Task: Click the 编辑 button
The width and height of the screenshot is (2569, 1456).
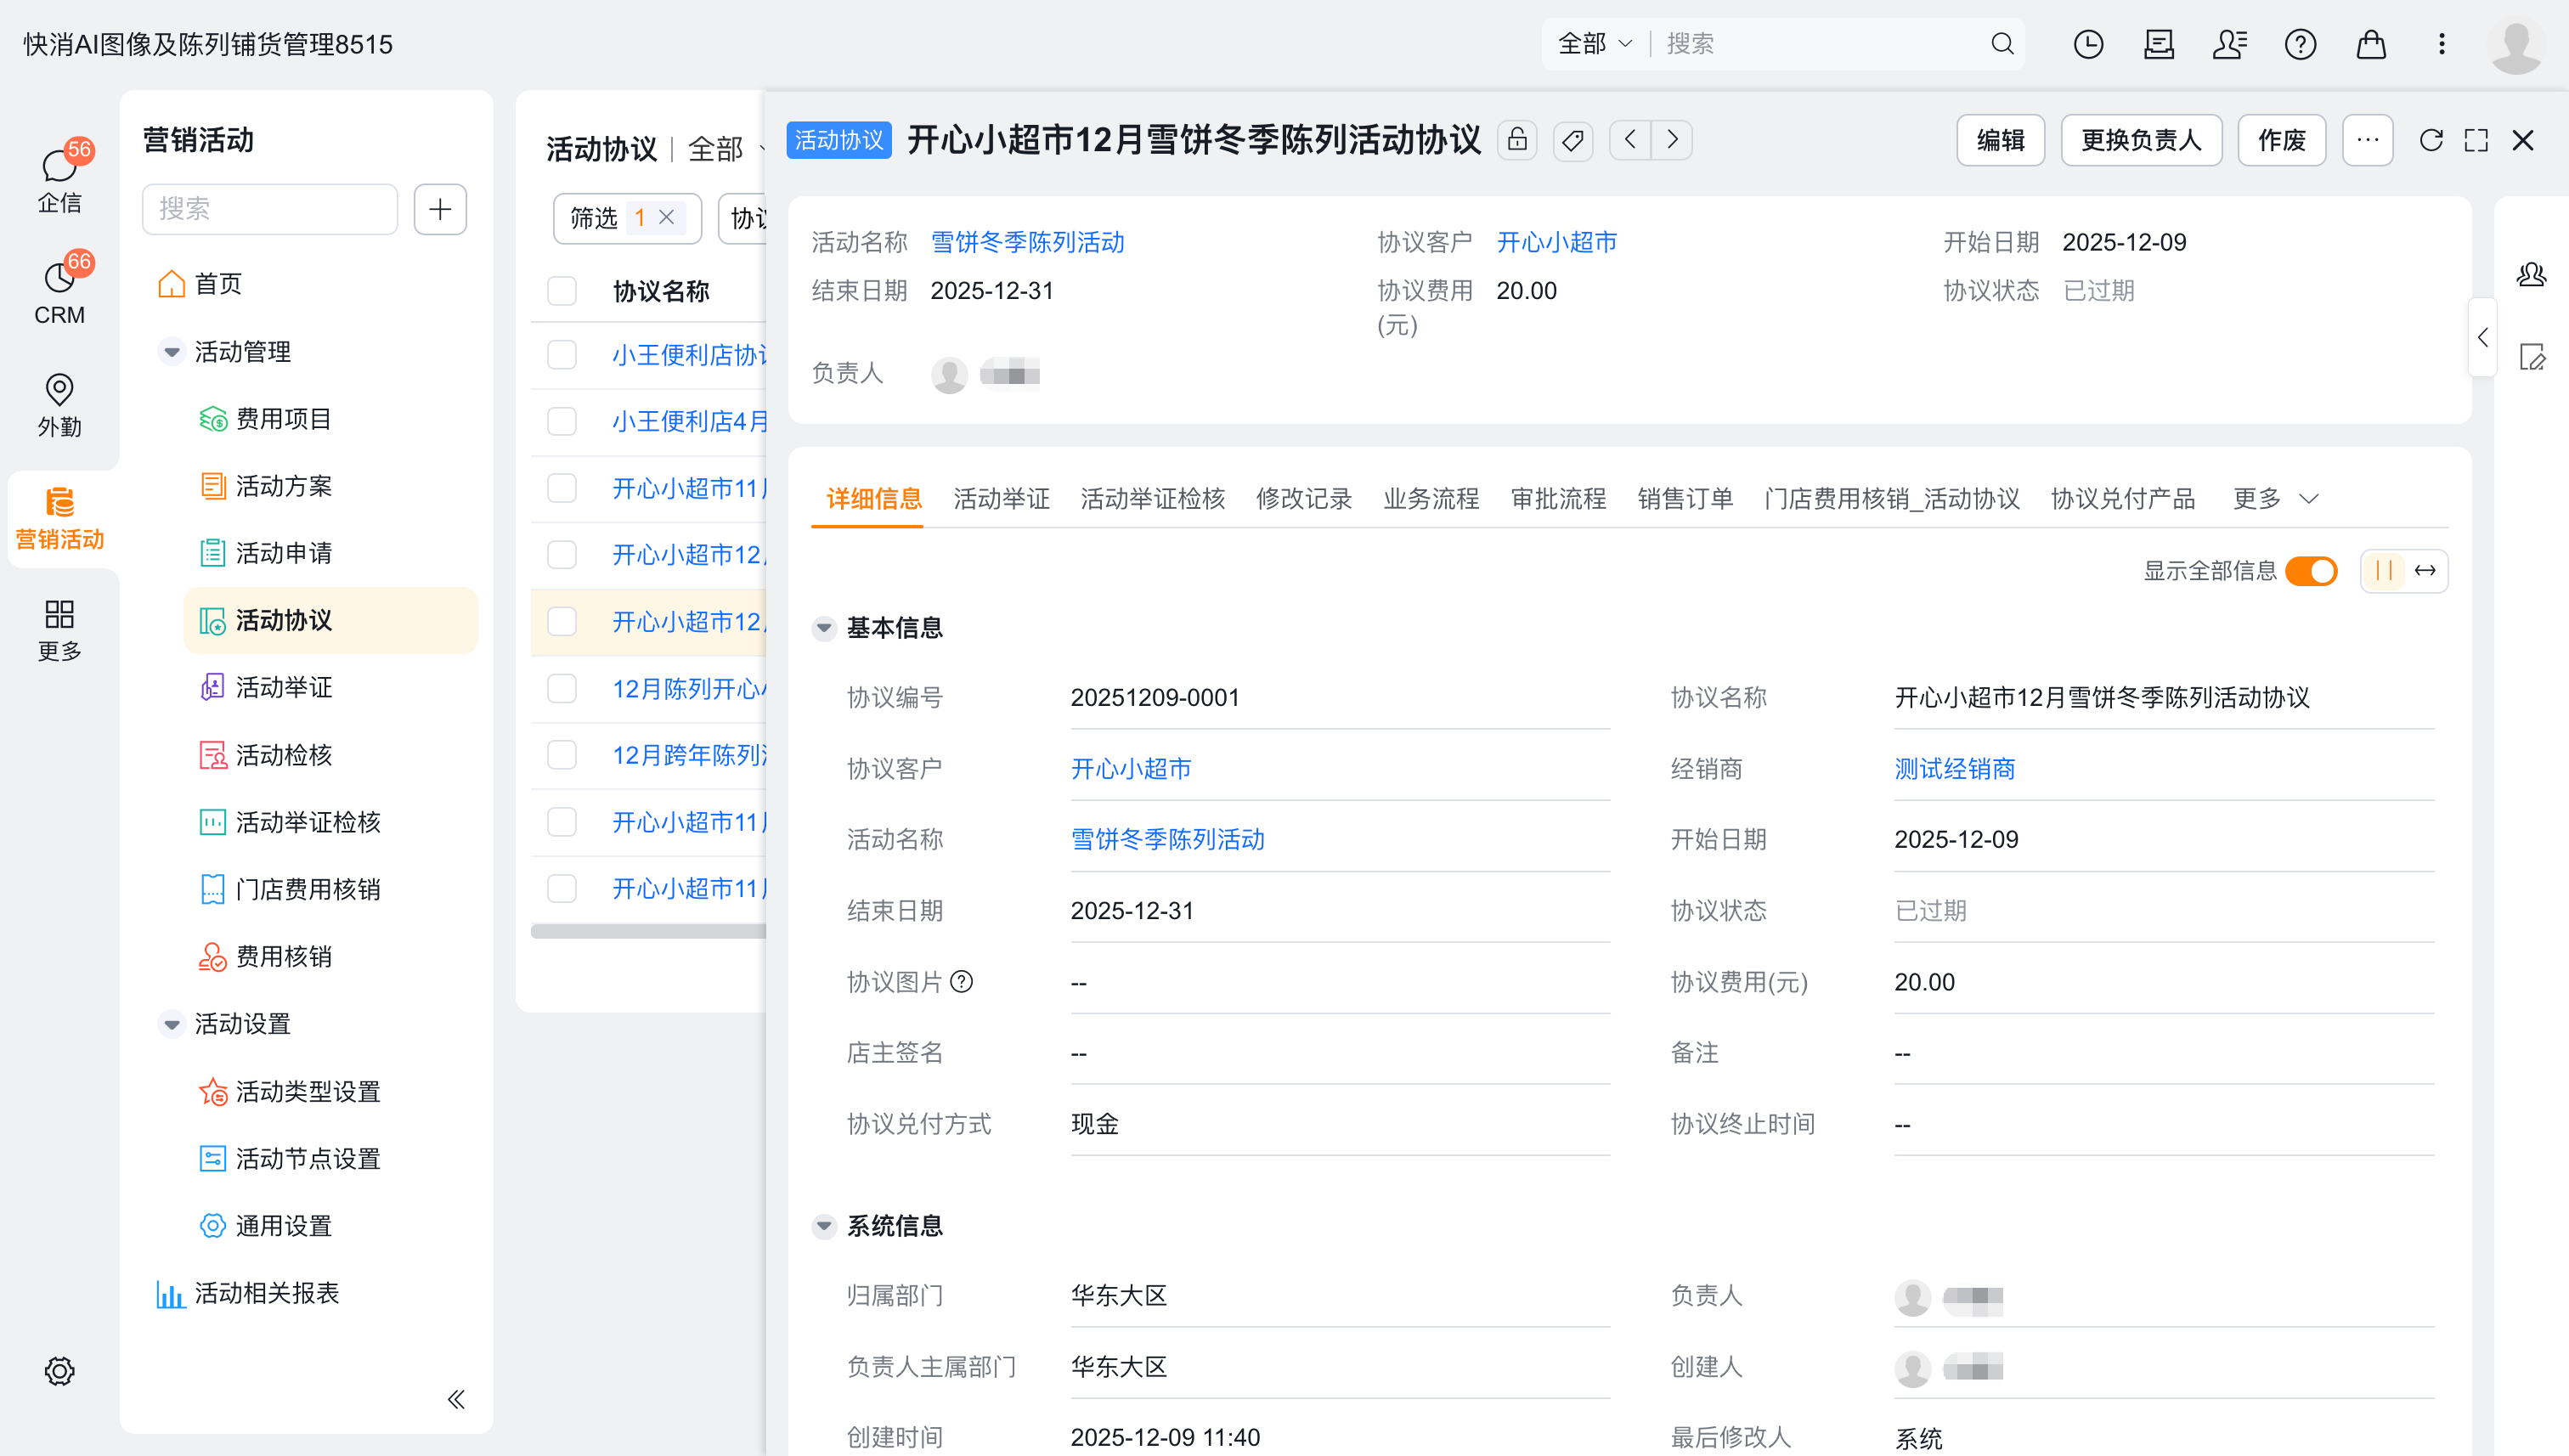Action: click(x=2000, y=140)
